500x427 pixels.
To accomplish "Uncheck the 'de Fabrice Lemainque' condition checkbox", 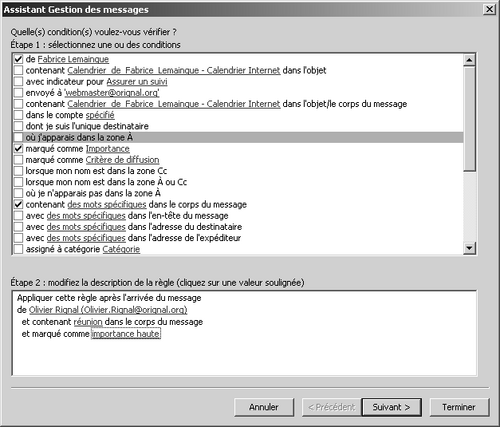I will 18,59.
